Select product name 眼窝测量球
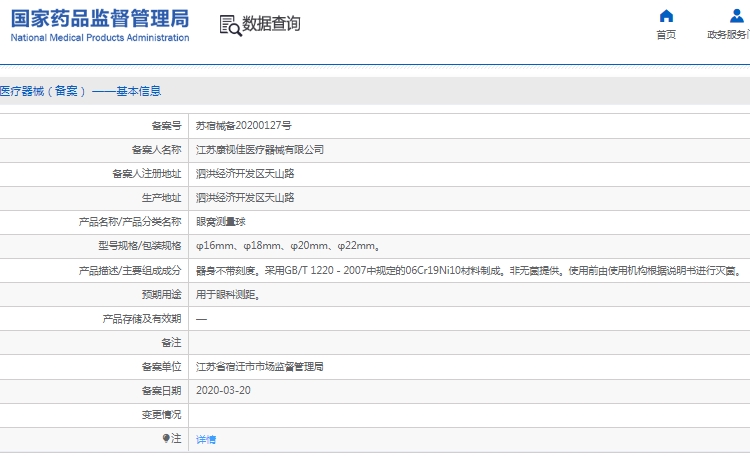 coord(221,221)
